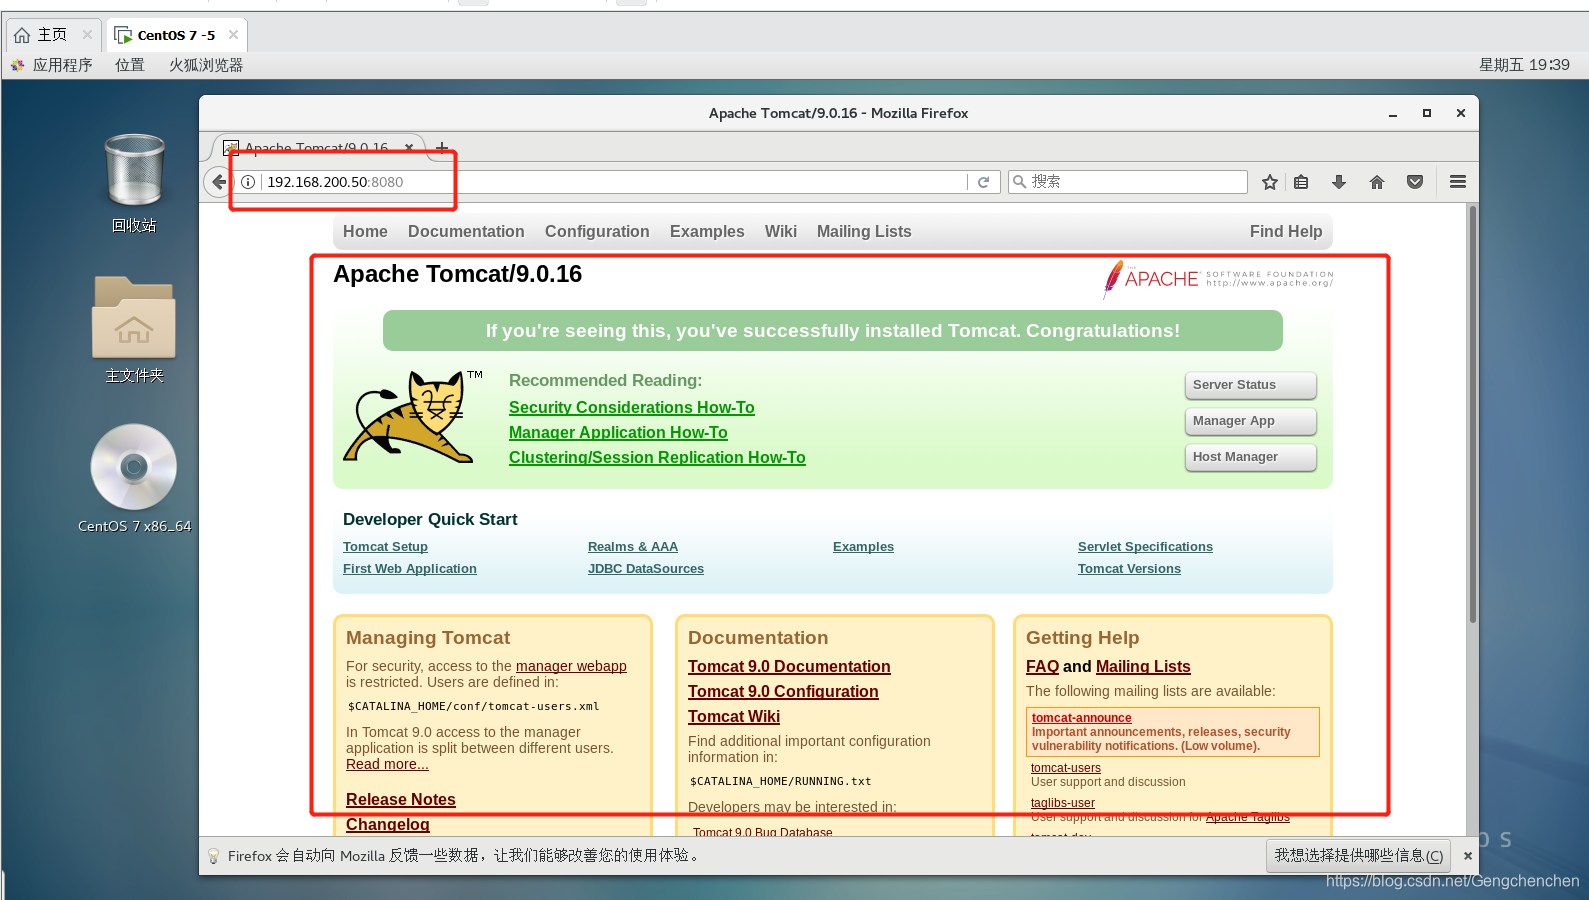Open the Servlet Specifications link

1145,547
